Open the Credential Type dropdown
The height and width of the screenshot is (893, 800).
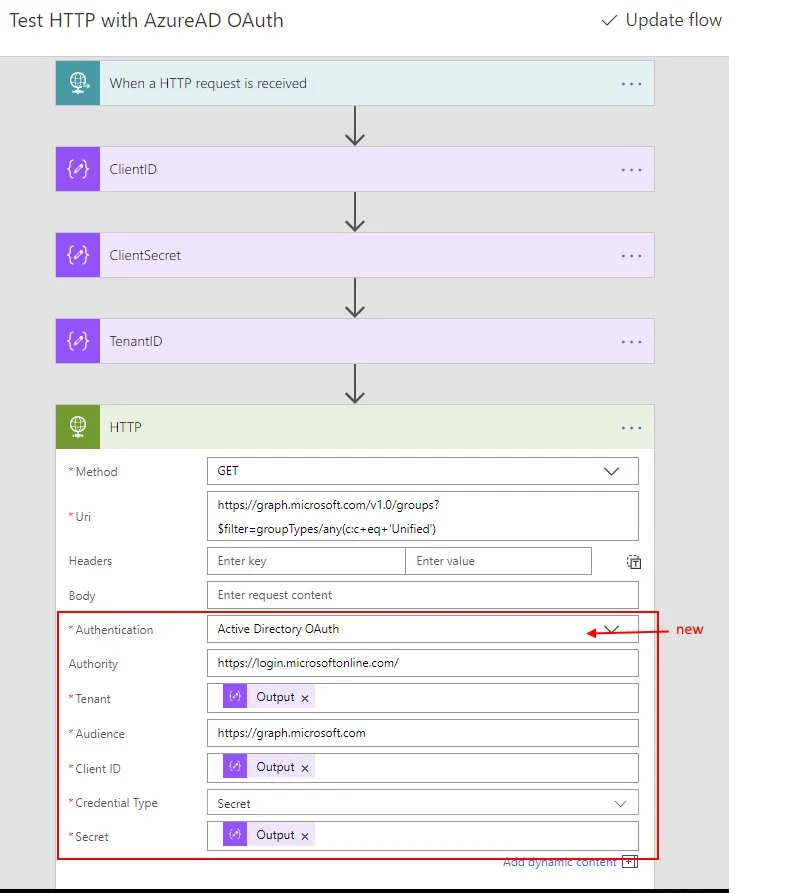pos(619,803)
